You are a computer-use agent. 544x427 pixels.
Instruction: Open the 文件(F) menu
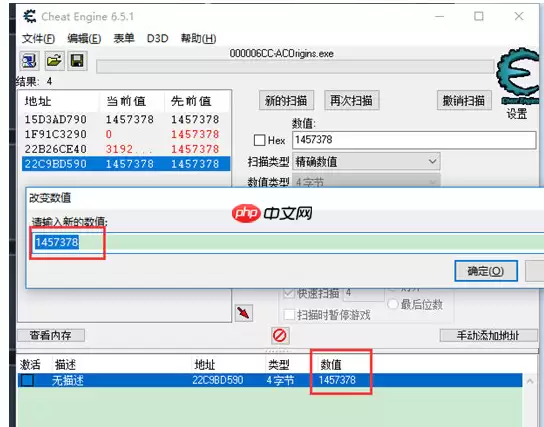click(38, 38)
